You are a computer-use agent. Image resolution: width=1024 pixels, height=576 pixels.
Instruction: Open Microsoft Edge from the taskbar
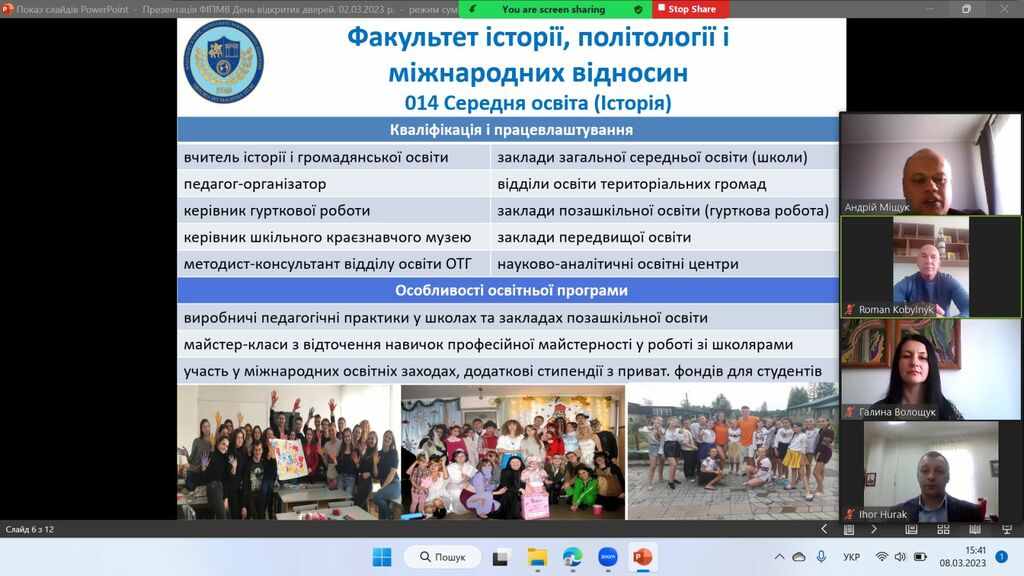(572, 557)
